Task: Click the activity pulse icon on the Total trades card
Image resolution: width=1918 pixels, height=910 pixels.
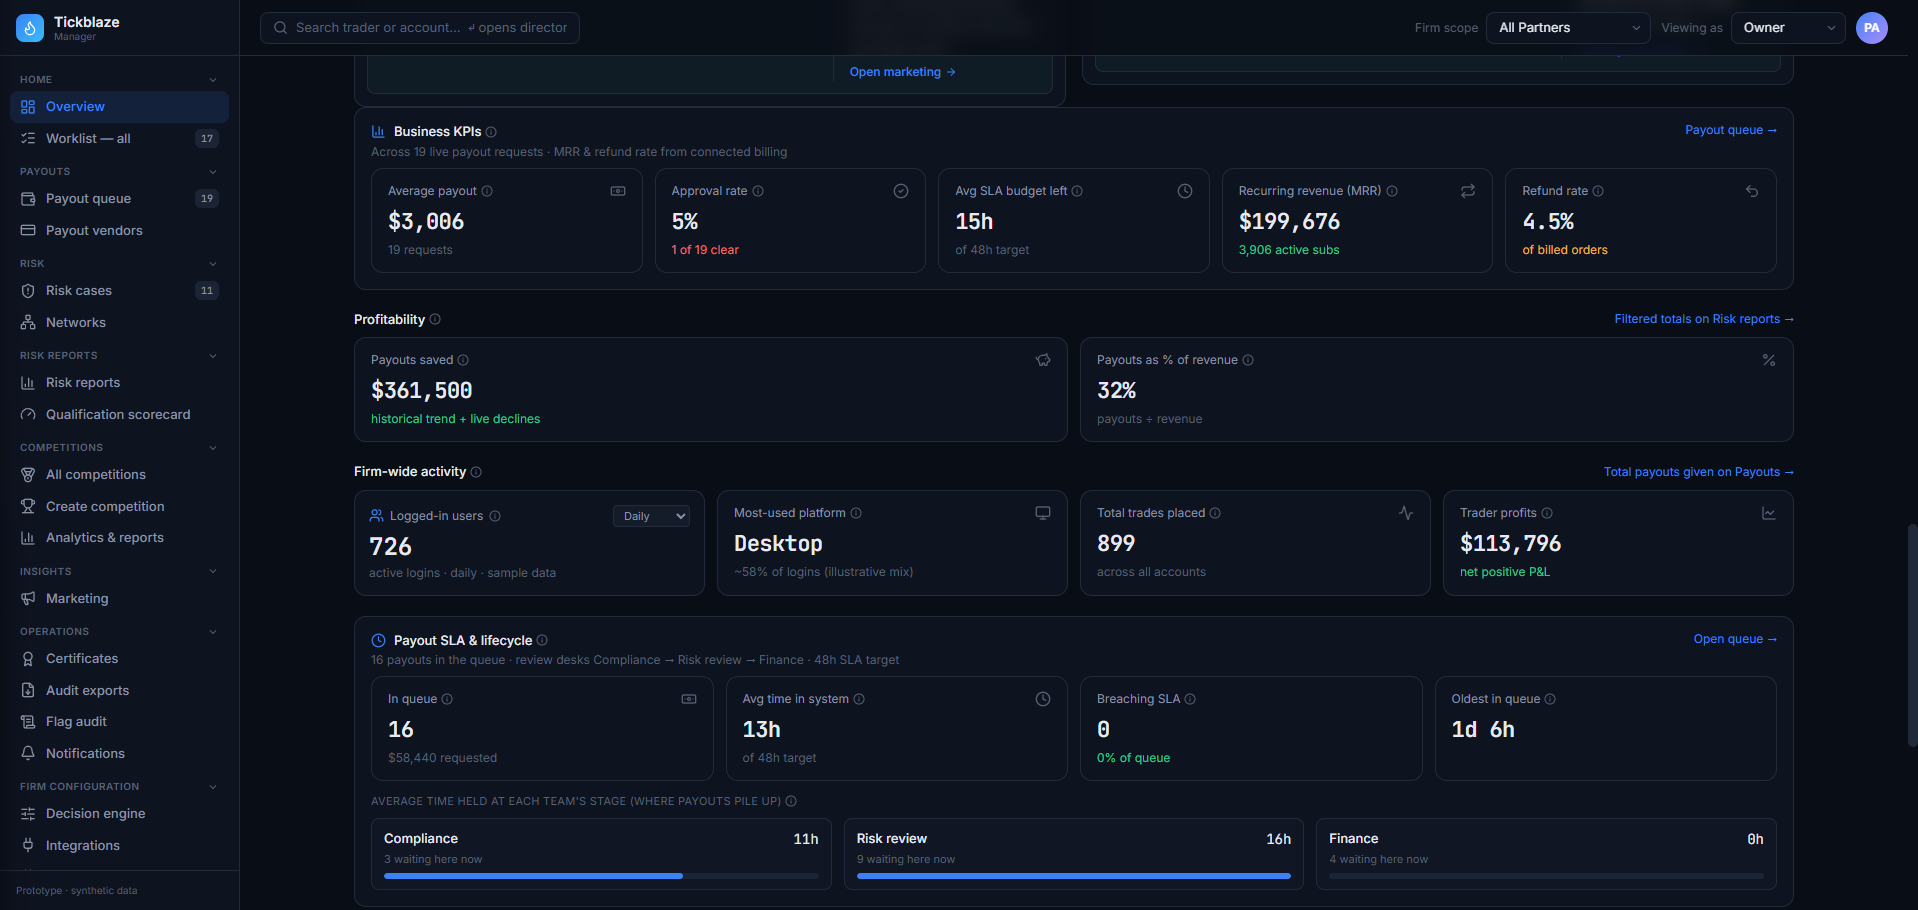Action: coord(1406,513)
